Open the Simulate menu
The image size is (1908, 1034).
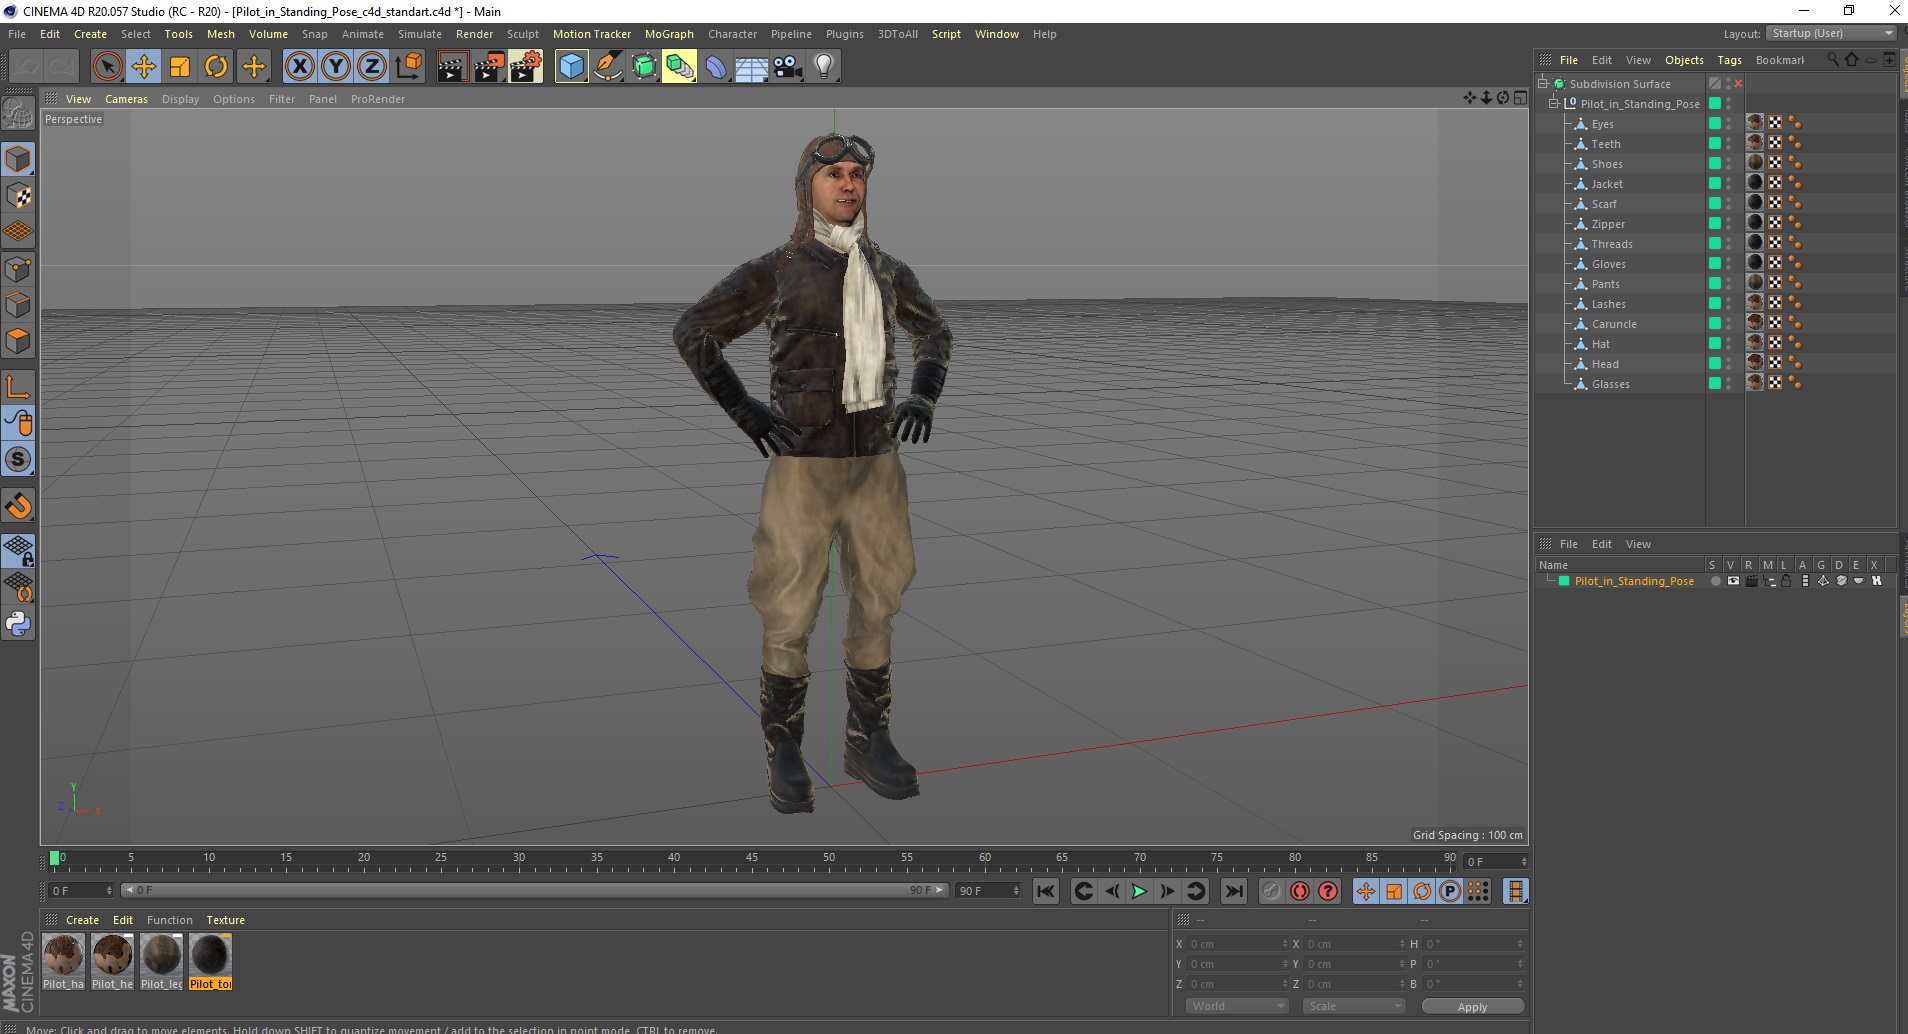click(x=420, y=34)
